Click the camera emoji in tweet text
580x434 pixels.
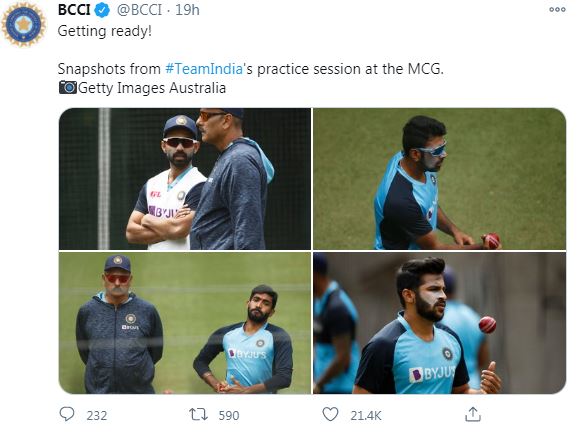68,88
